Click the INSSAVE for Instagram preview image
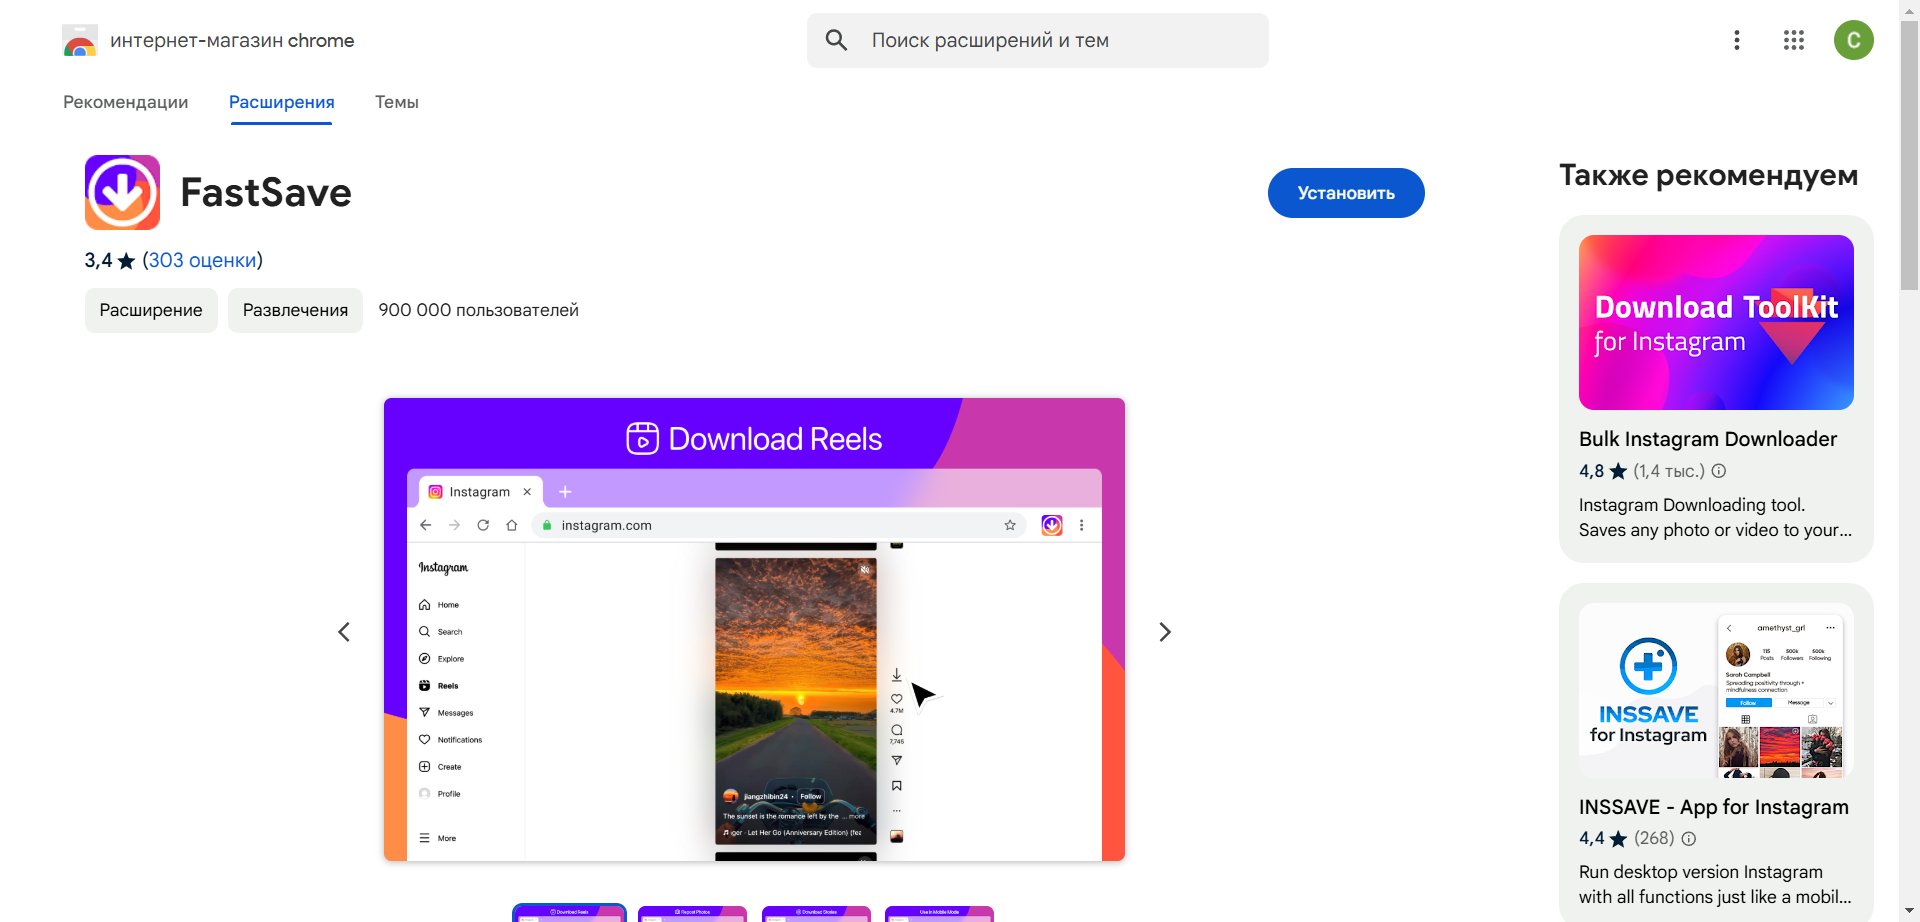The height and width of the screenshot is (922, 1920). click(x=1716, y=690)
